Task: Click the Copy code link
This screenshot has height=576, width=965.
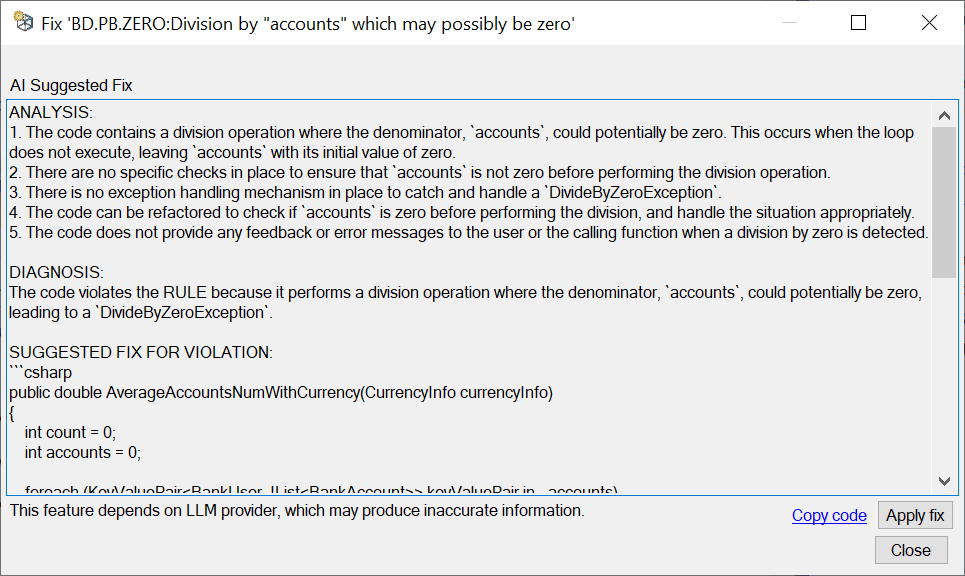Action: coord(829,516)
